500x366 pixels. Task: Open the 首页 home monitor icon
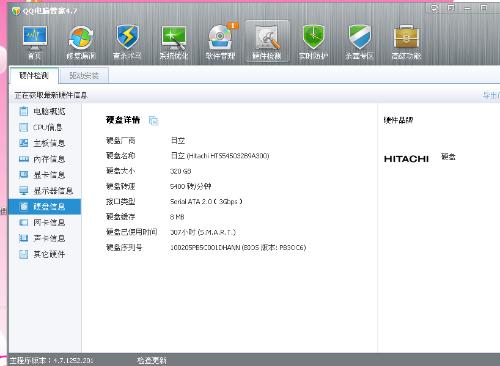pos(35,41)
